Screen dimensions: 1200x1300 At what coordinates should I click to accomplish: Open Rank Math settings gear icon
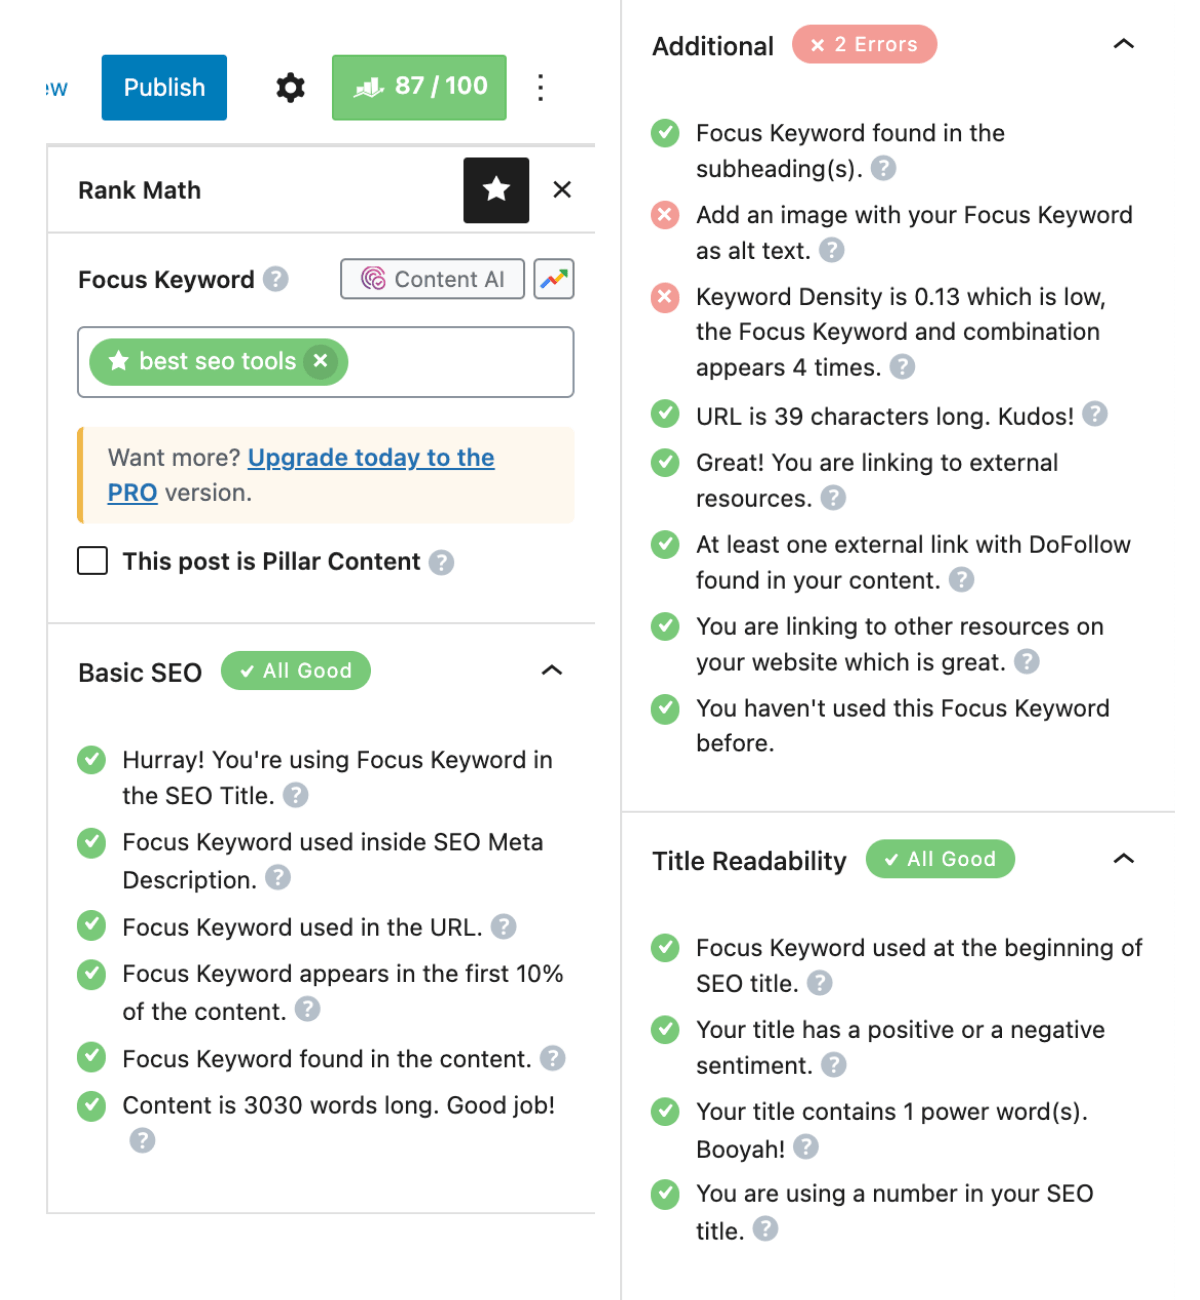pyautogui.click(x=289, y=88)
